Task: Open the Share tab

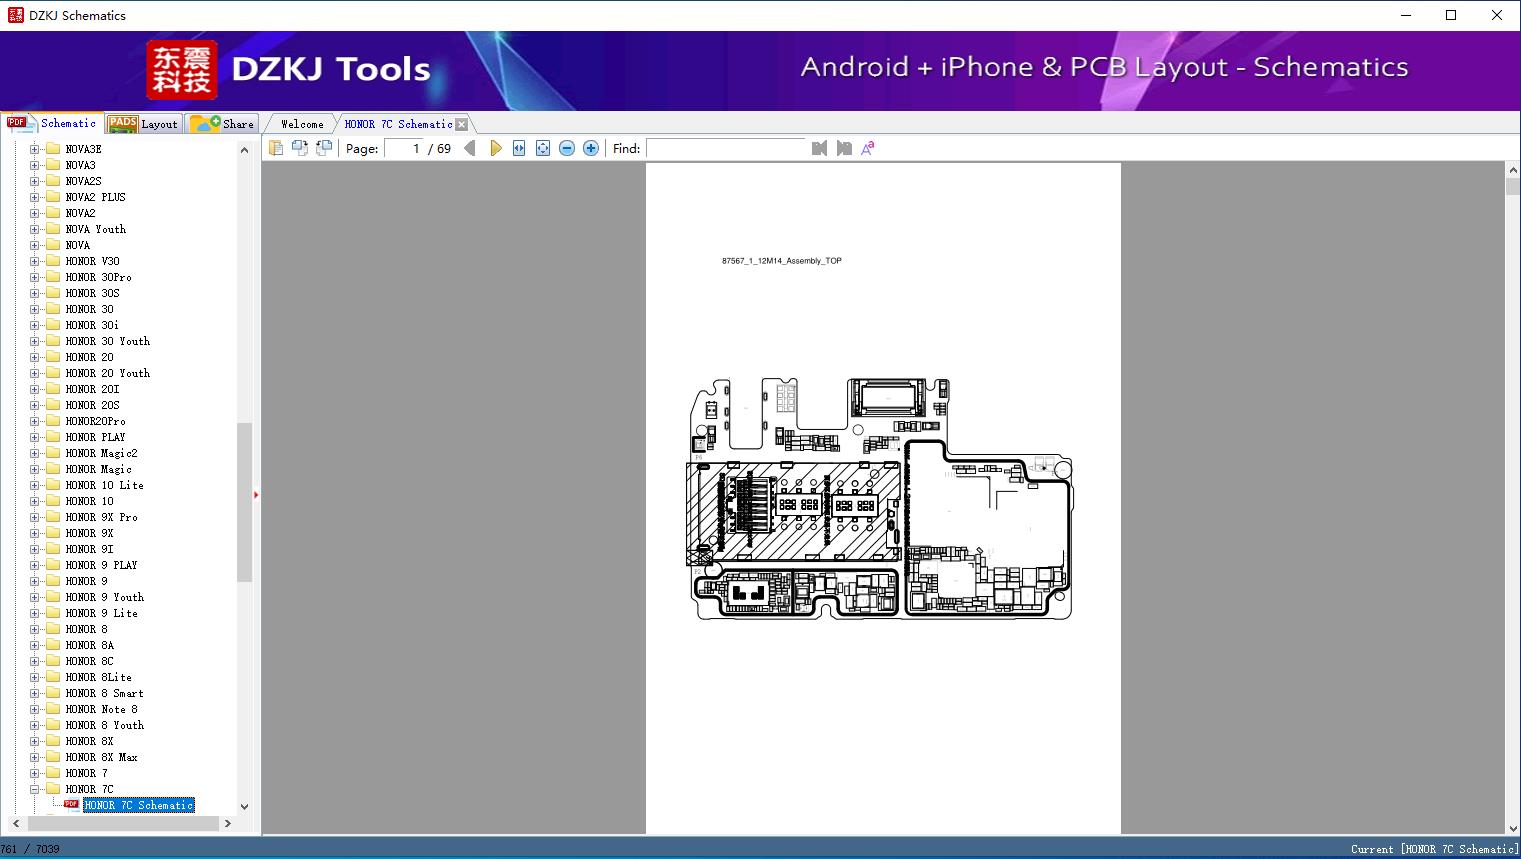Action: (222, 124)
